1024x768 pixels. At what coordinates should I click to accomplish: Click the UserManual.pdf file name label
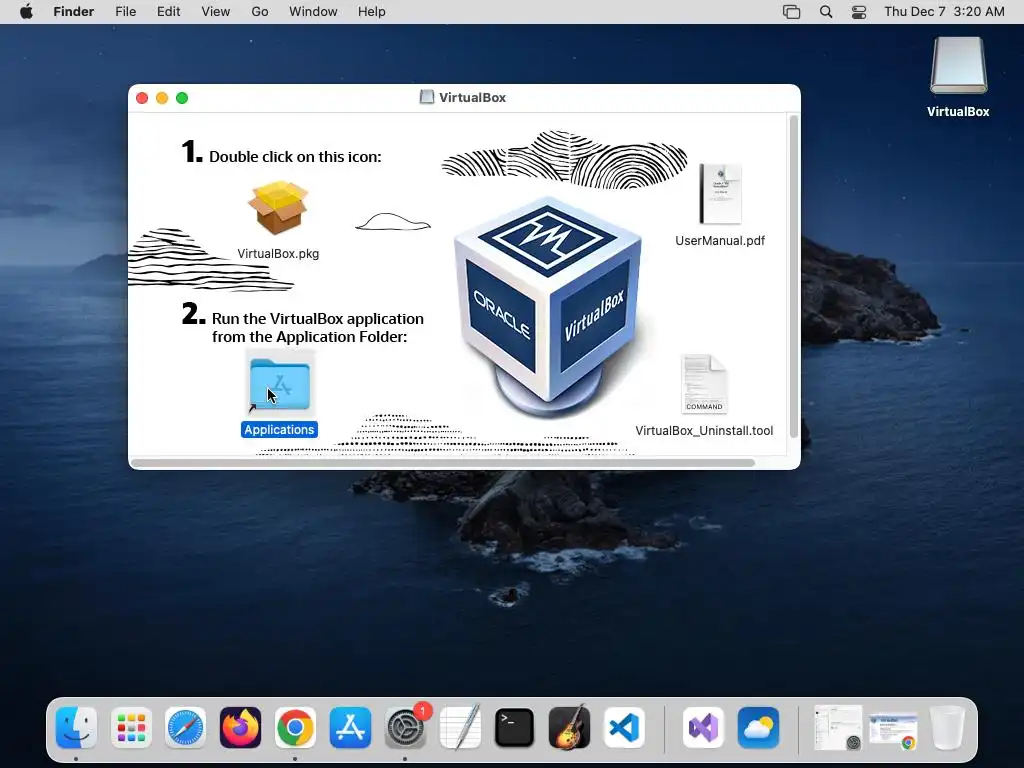pyautogui.click(x=720, y=240)
